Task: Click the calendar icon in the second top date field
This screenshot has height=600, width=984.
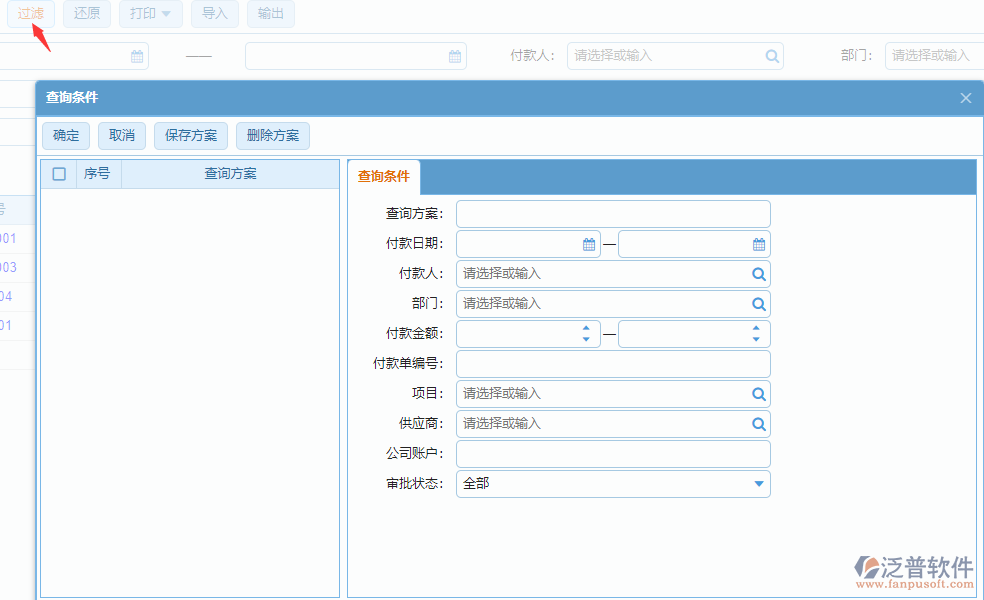Action: coord(456,56)
